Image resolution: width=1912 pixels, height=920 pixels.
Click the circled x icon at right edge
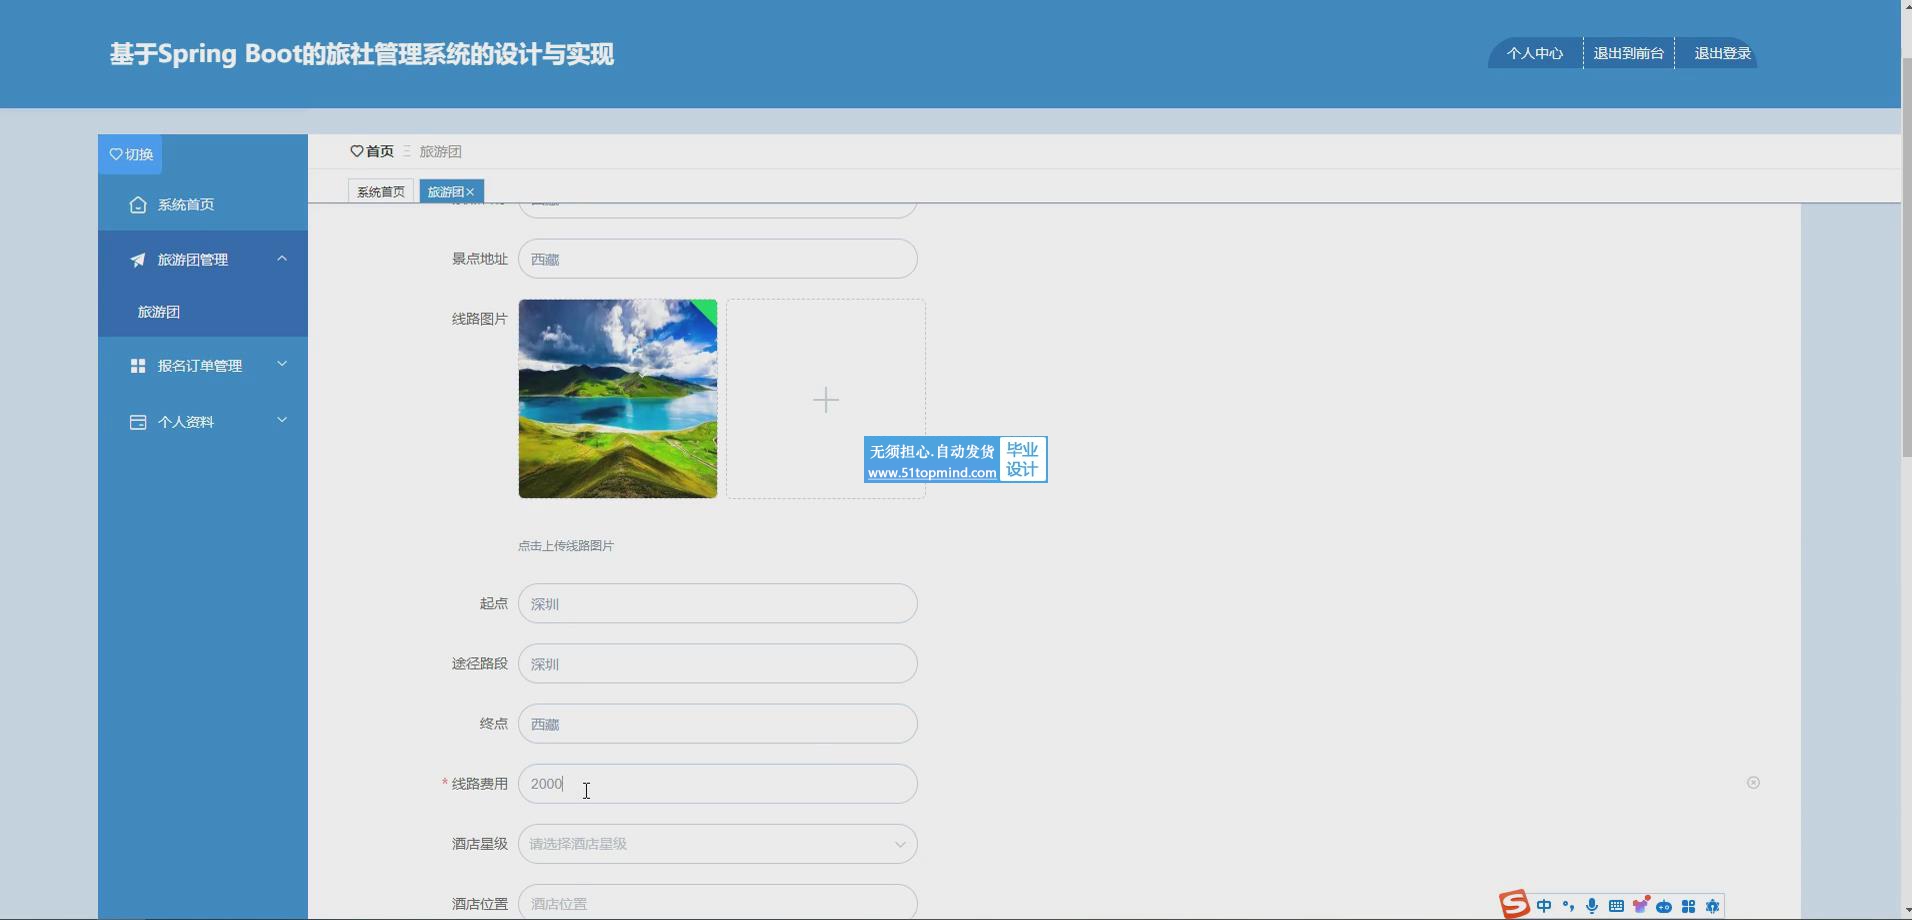(1753, 783)
